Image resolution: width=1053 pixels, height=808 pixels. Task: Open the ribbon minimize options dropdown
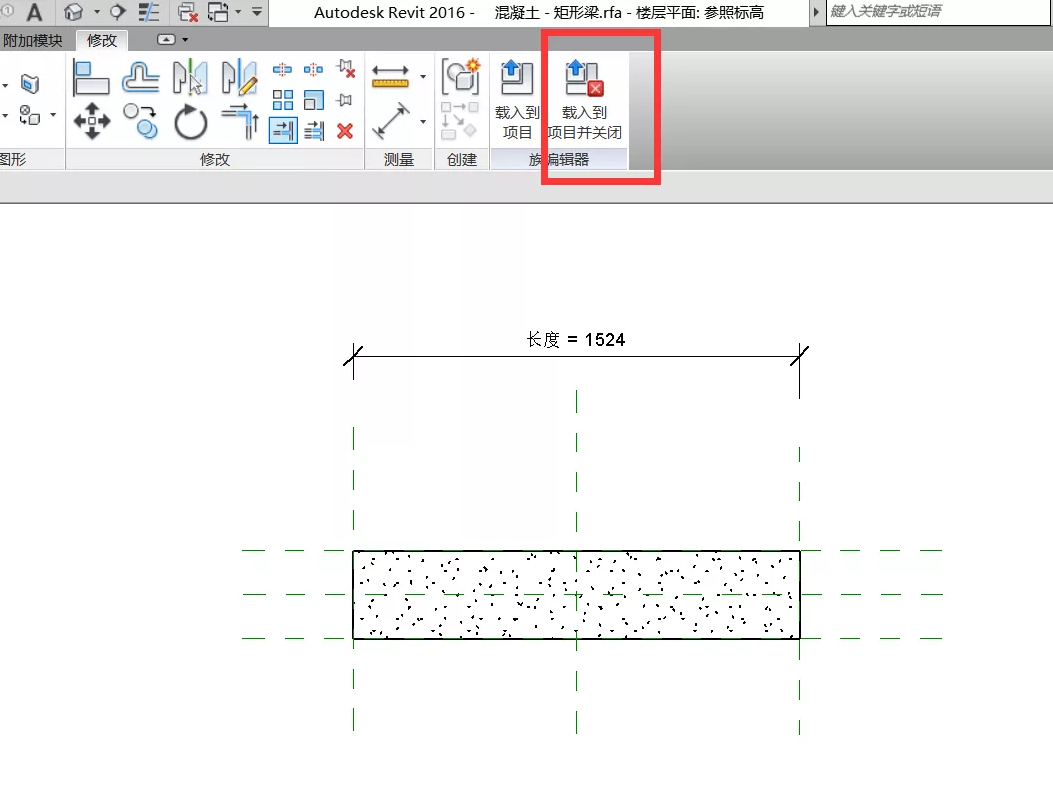coord(185,40)
